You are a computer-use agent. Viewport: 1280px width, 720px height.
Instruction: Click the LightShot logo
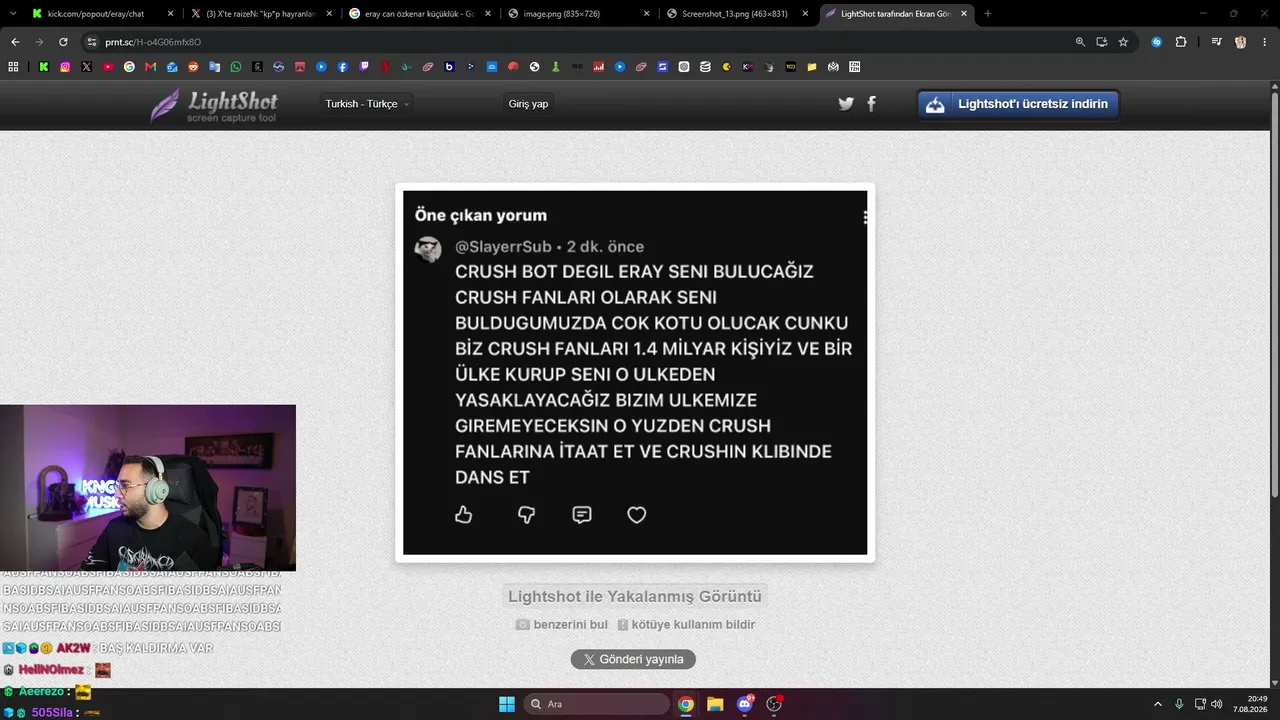pyautogui.click(x=214, y=105)
